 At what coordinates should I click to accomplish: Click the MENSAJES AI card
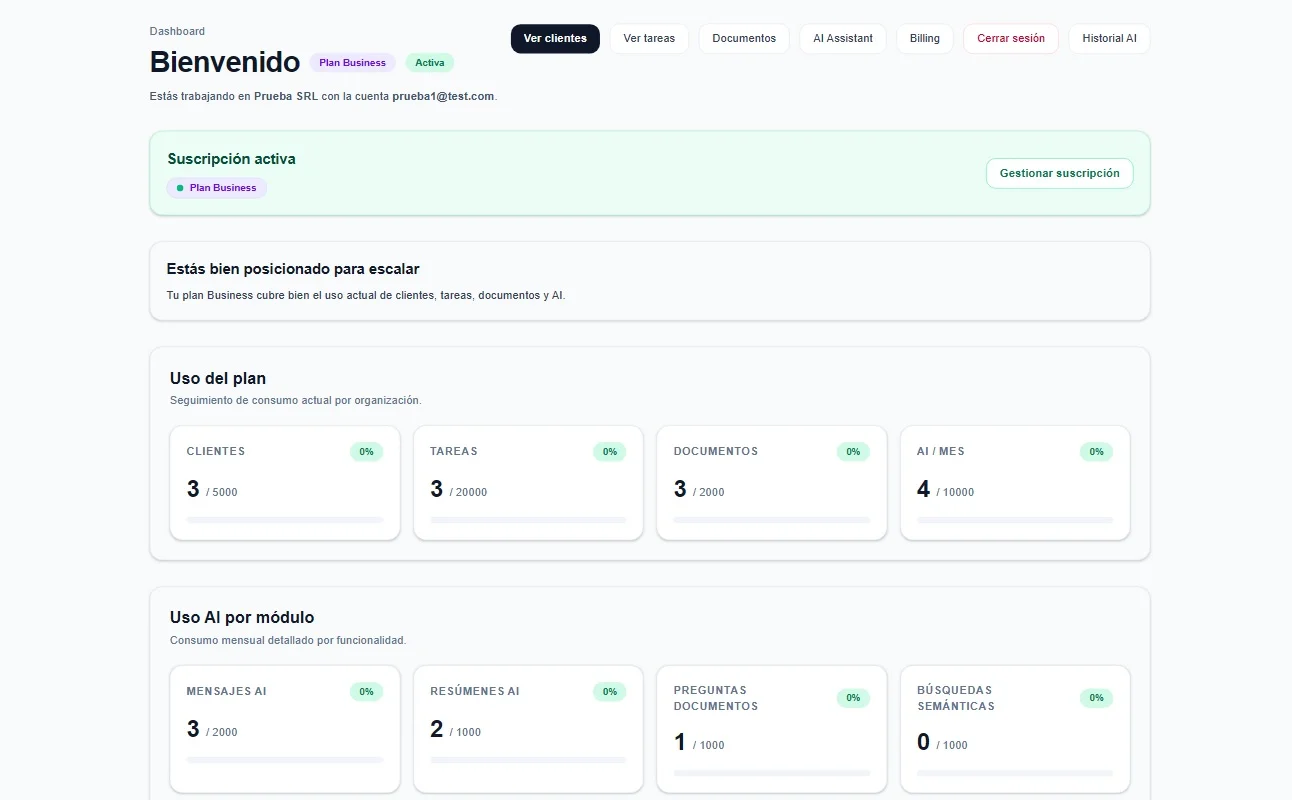click(x=284, y=729)
